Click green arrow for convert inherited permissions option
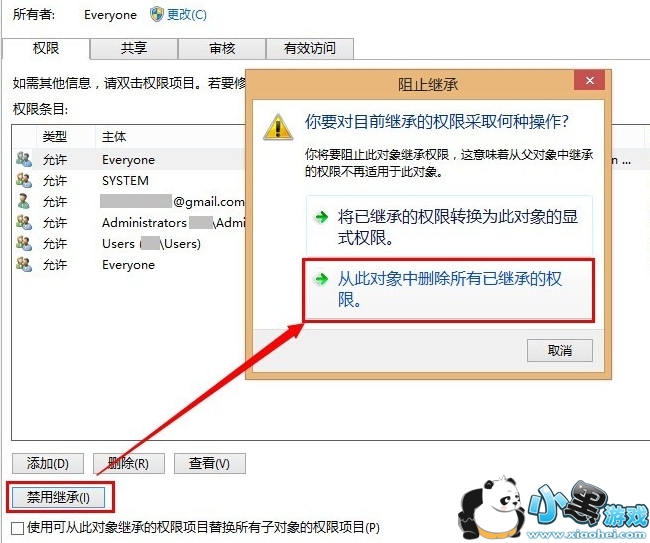 322,217
